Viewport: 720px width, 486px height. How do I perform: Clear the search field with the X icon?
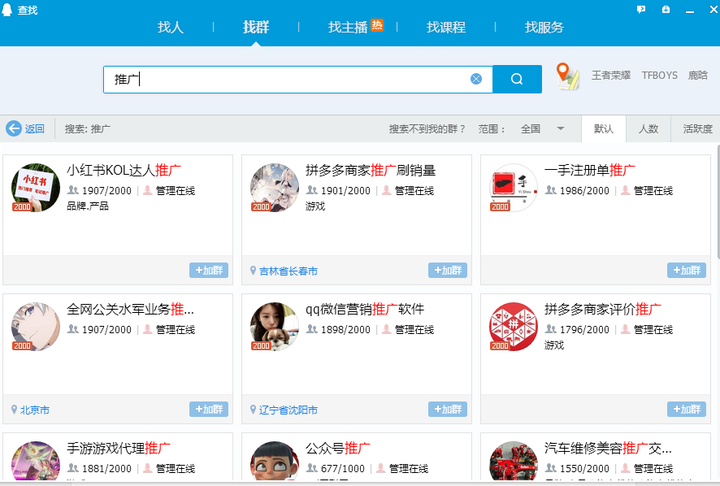[476, 79]
